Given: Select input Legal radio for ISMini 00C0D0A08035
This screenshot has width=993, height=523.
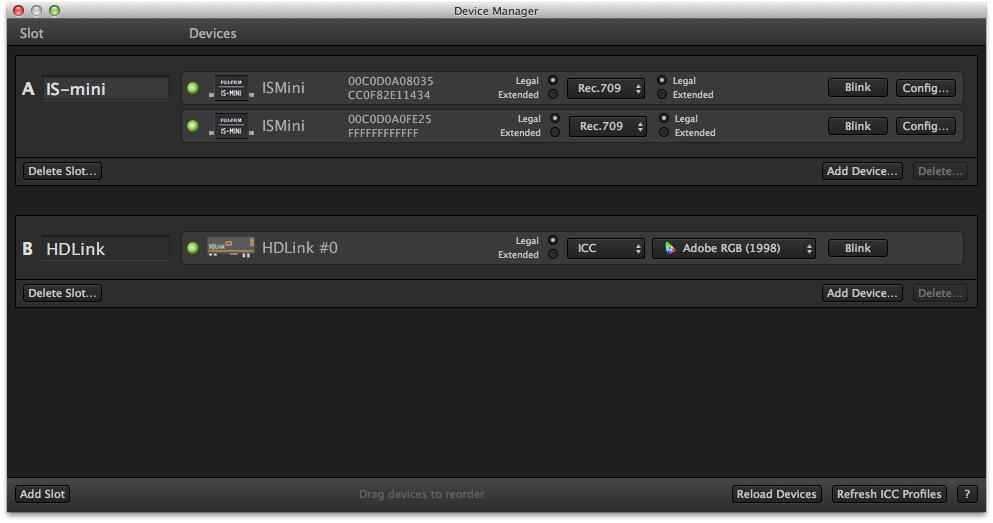Looking at the screenshot, I should click(553, 80).
